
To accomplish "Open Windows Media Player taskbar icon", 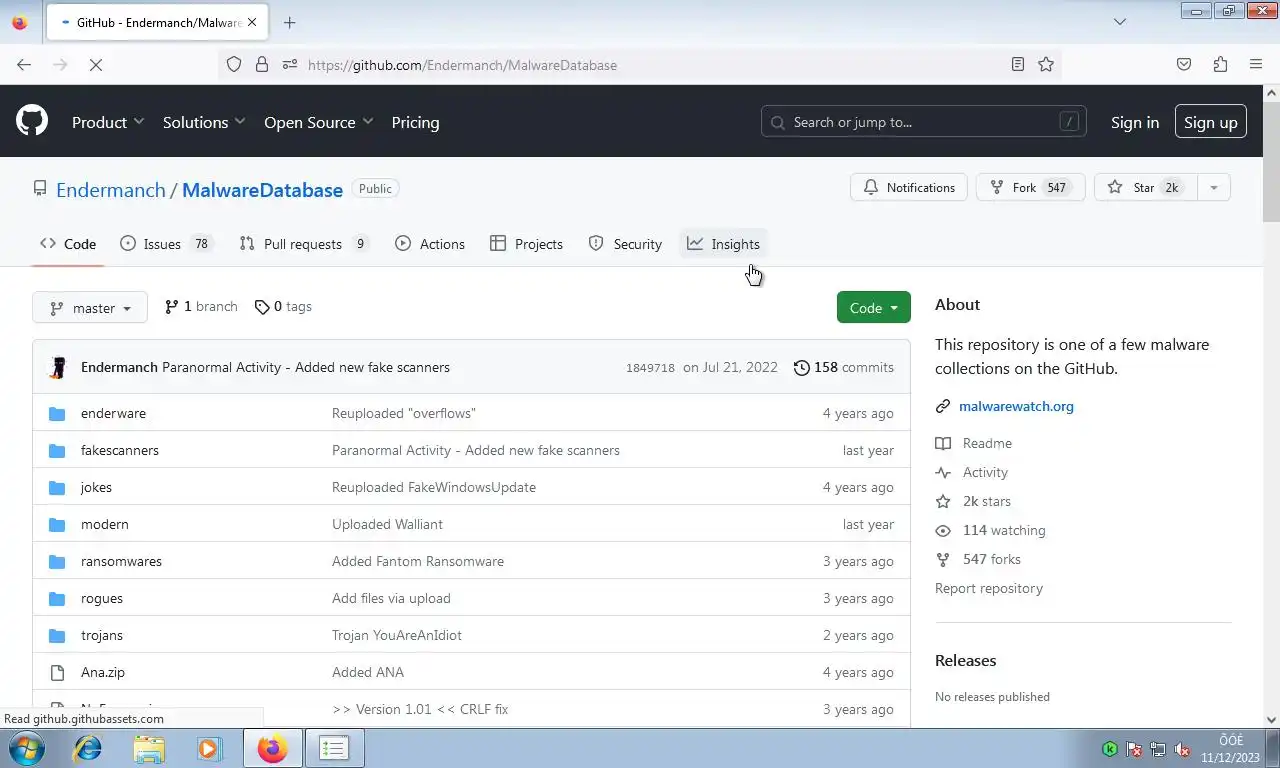I will point(209,748).
